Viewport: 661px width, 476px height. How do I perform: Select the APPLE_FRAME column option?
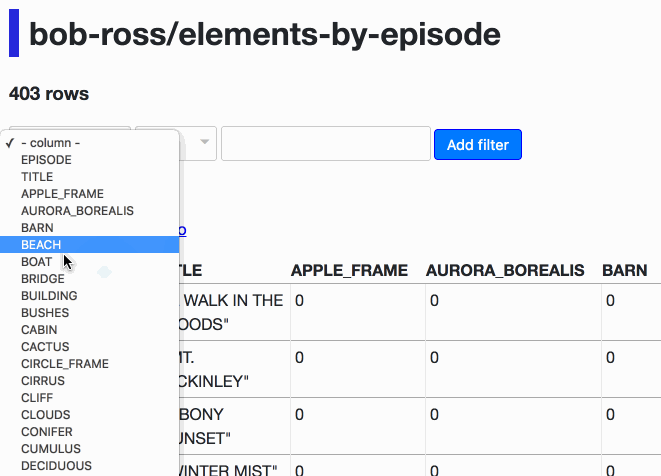coord(89,194)
